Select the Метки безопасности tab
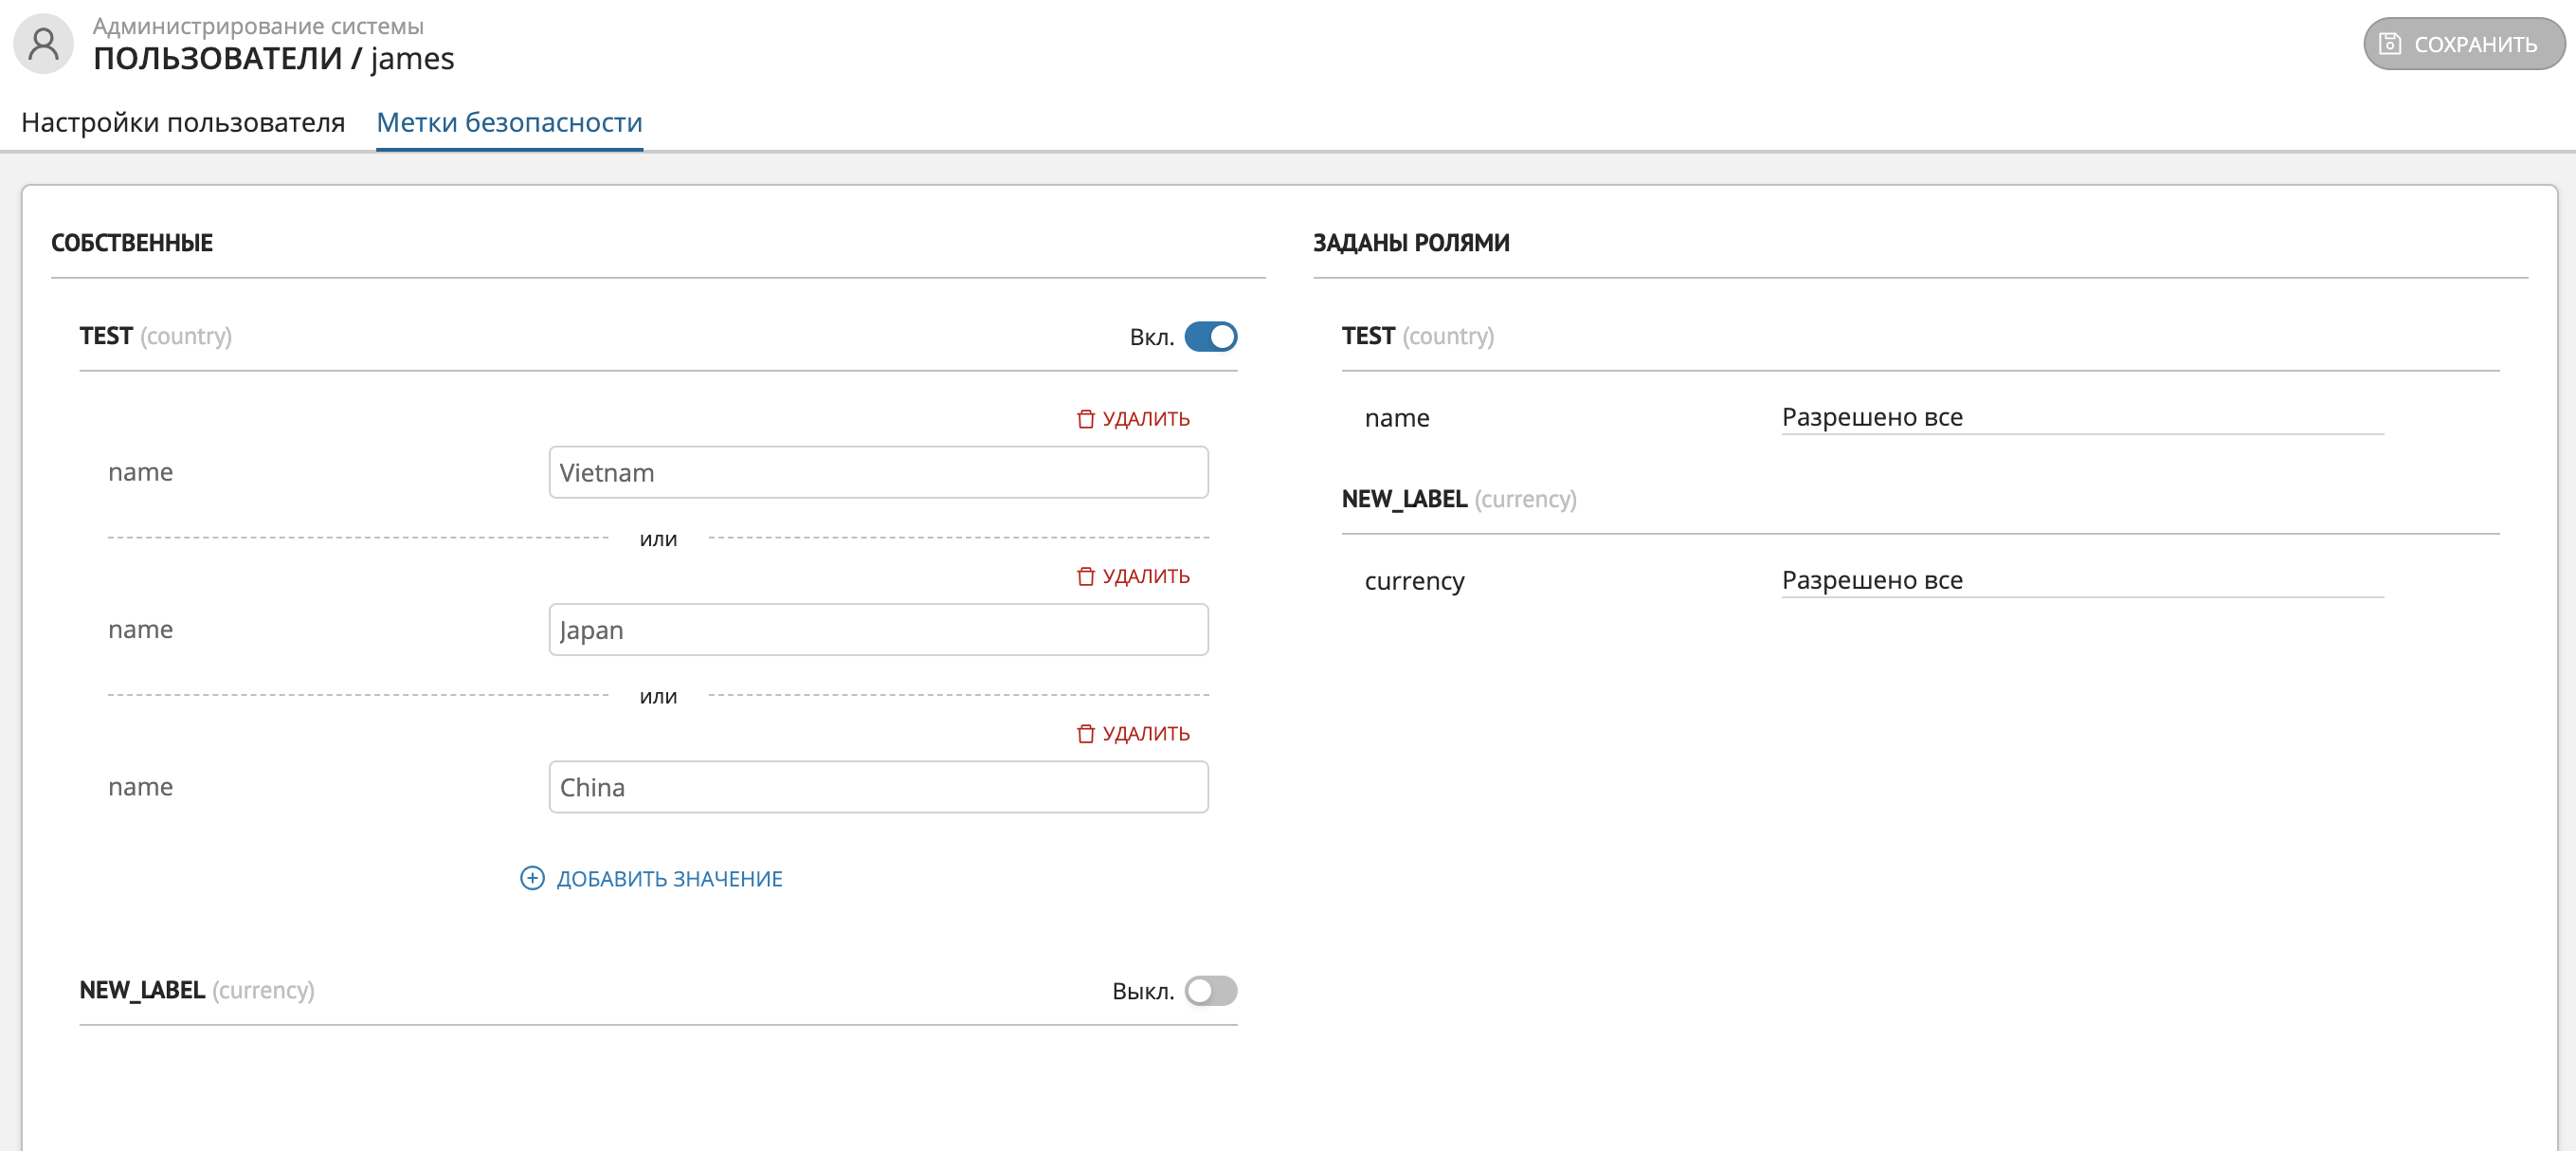The width and height of the screenshot is (2576, 1151). (x=509, y=122)
